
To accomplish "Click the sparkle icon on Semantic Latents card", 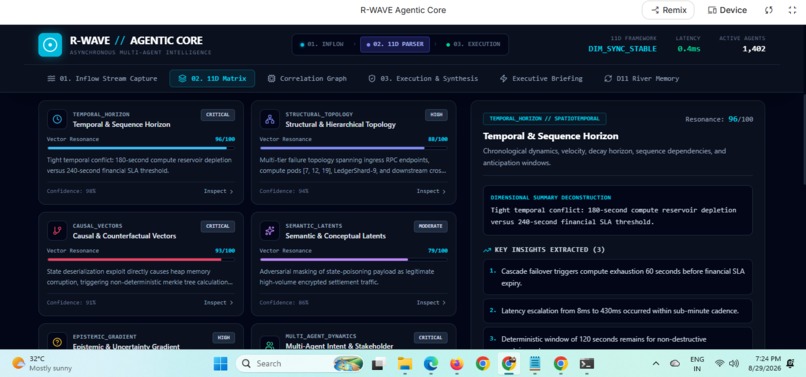I will coord(270,231).
